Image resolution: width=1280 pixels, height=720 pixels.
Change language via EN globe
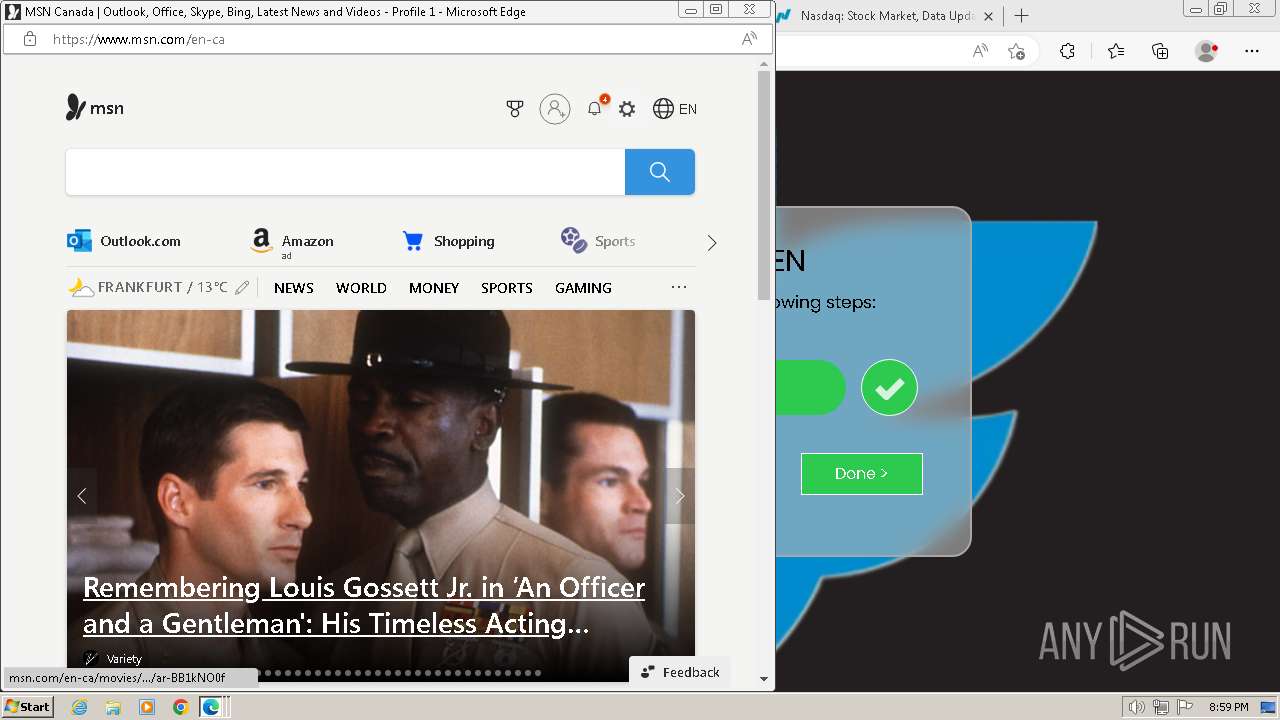click(x=675, y=109)
